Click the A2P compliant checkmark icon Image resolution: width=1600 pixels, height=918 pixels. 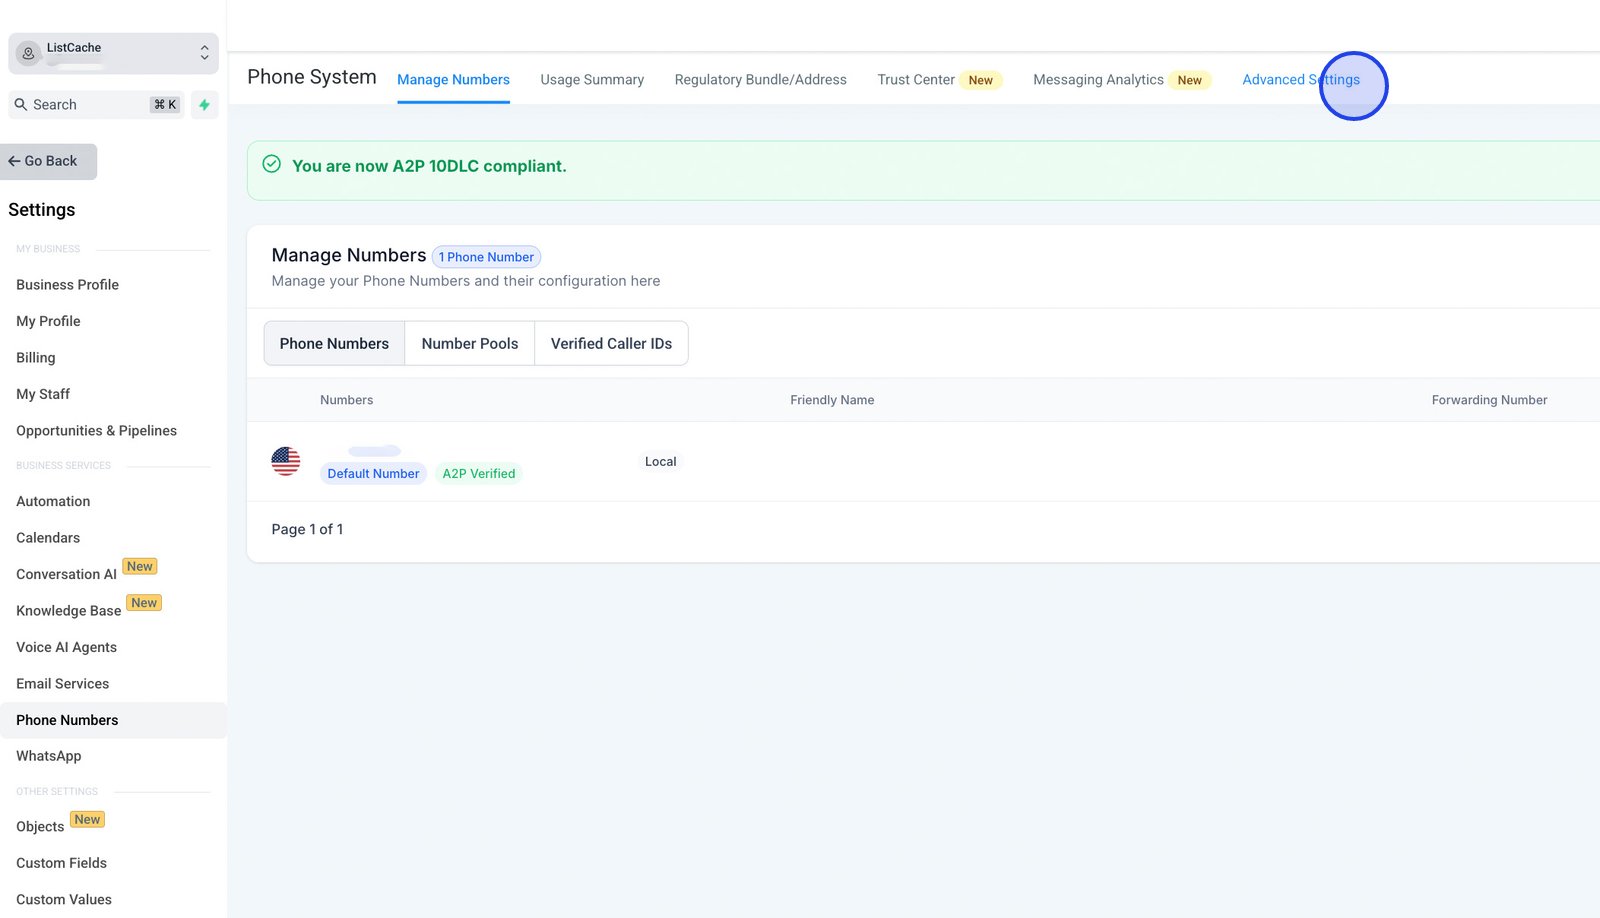tap(271, 164)
